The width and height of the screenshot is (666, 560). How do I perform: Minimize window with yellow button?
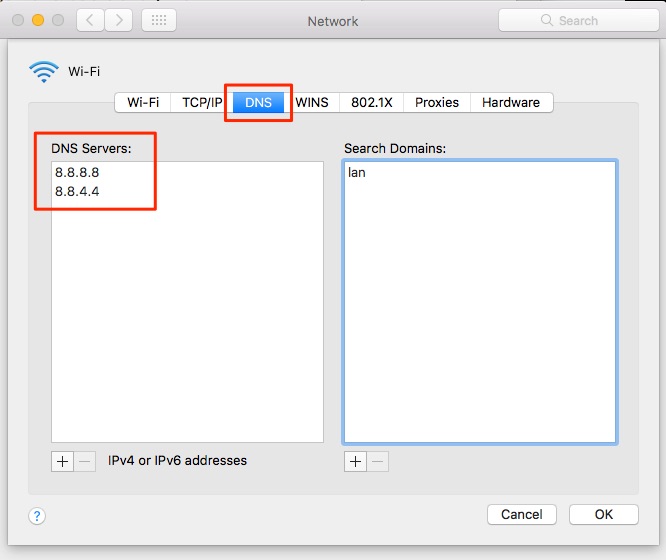tap(38, 20)
